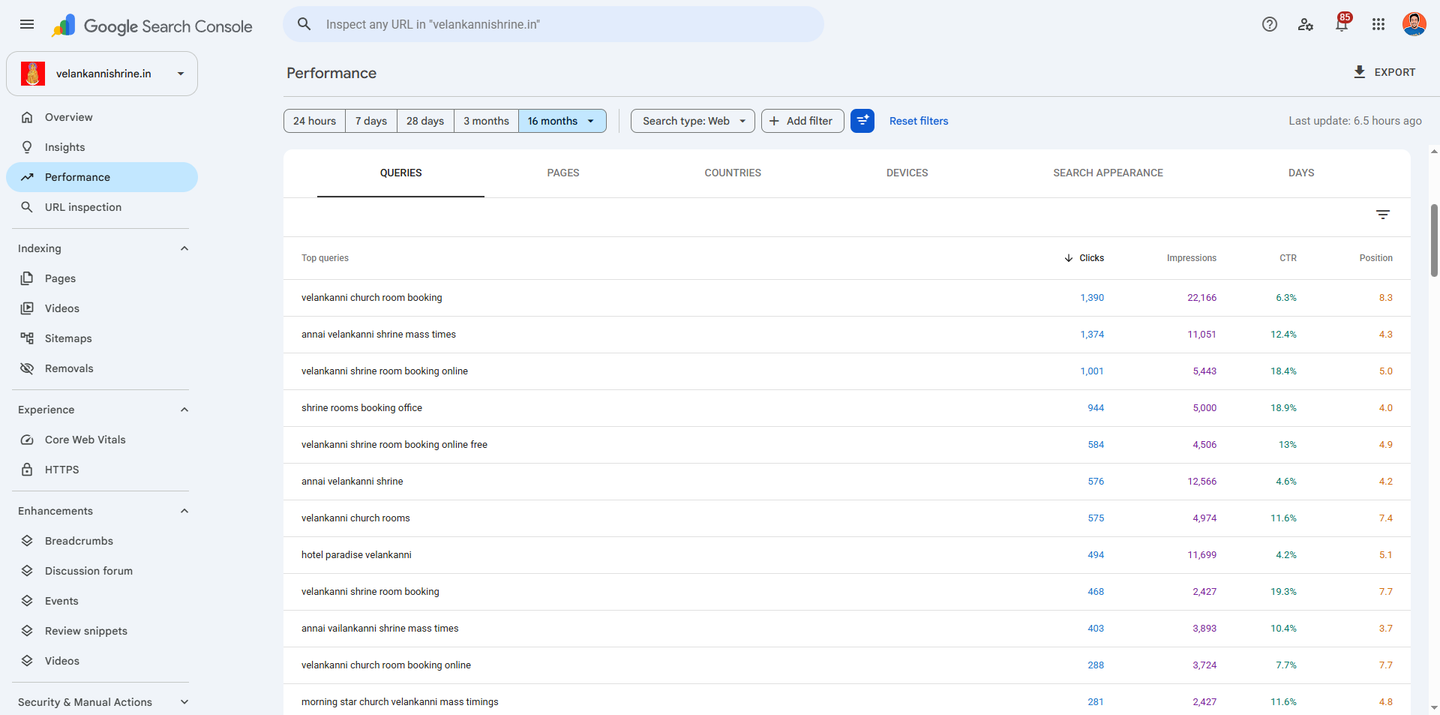Switch to the COUNTRIES tab

pyautogui.click(x=733, y=173)
